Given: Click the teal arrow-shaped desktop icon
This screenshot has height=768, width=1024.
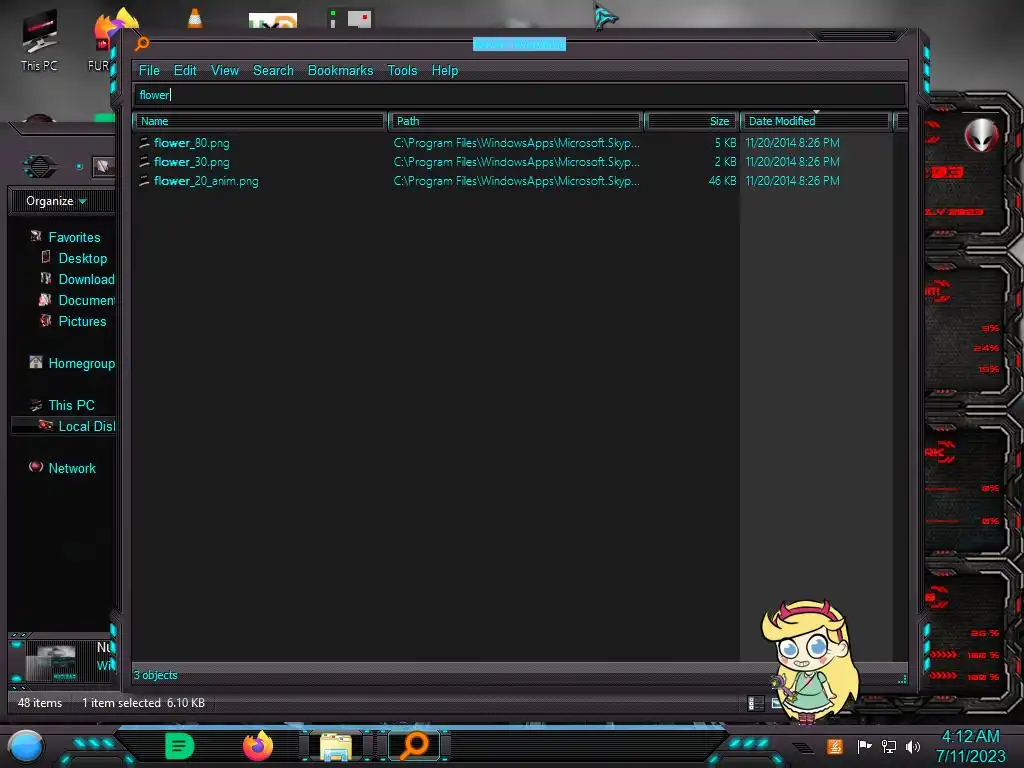Looking at the screenshot, I should pyautogui.click(x=605, y=16).
